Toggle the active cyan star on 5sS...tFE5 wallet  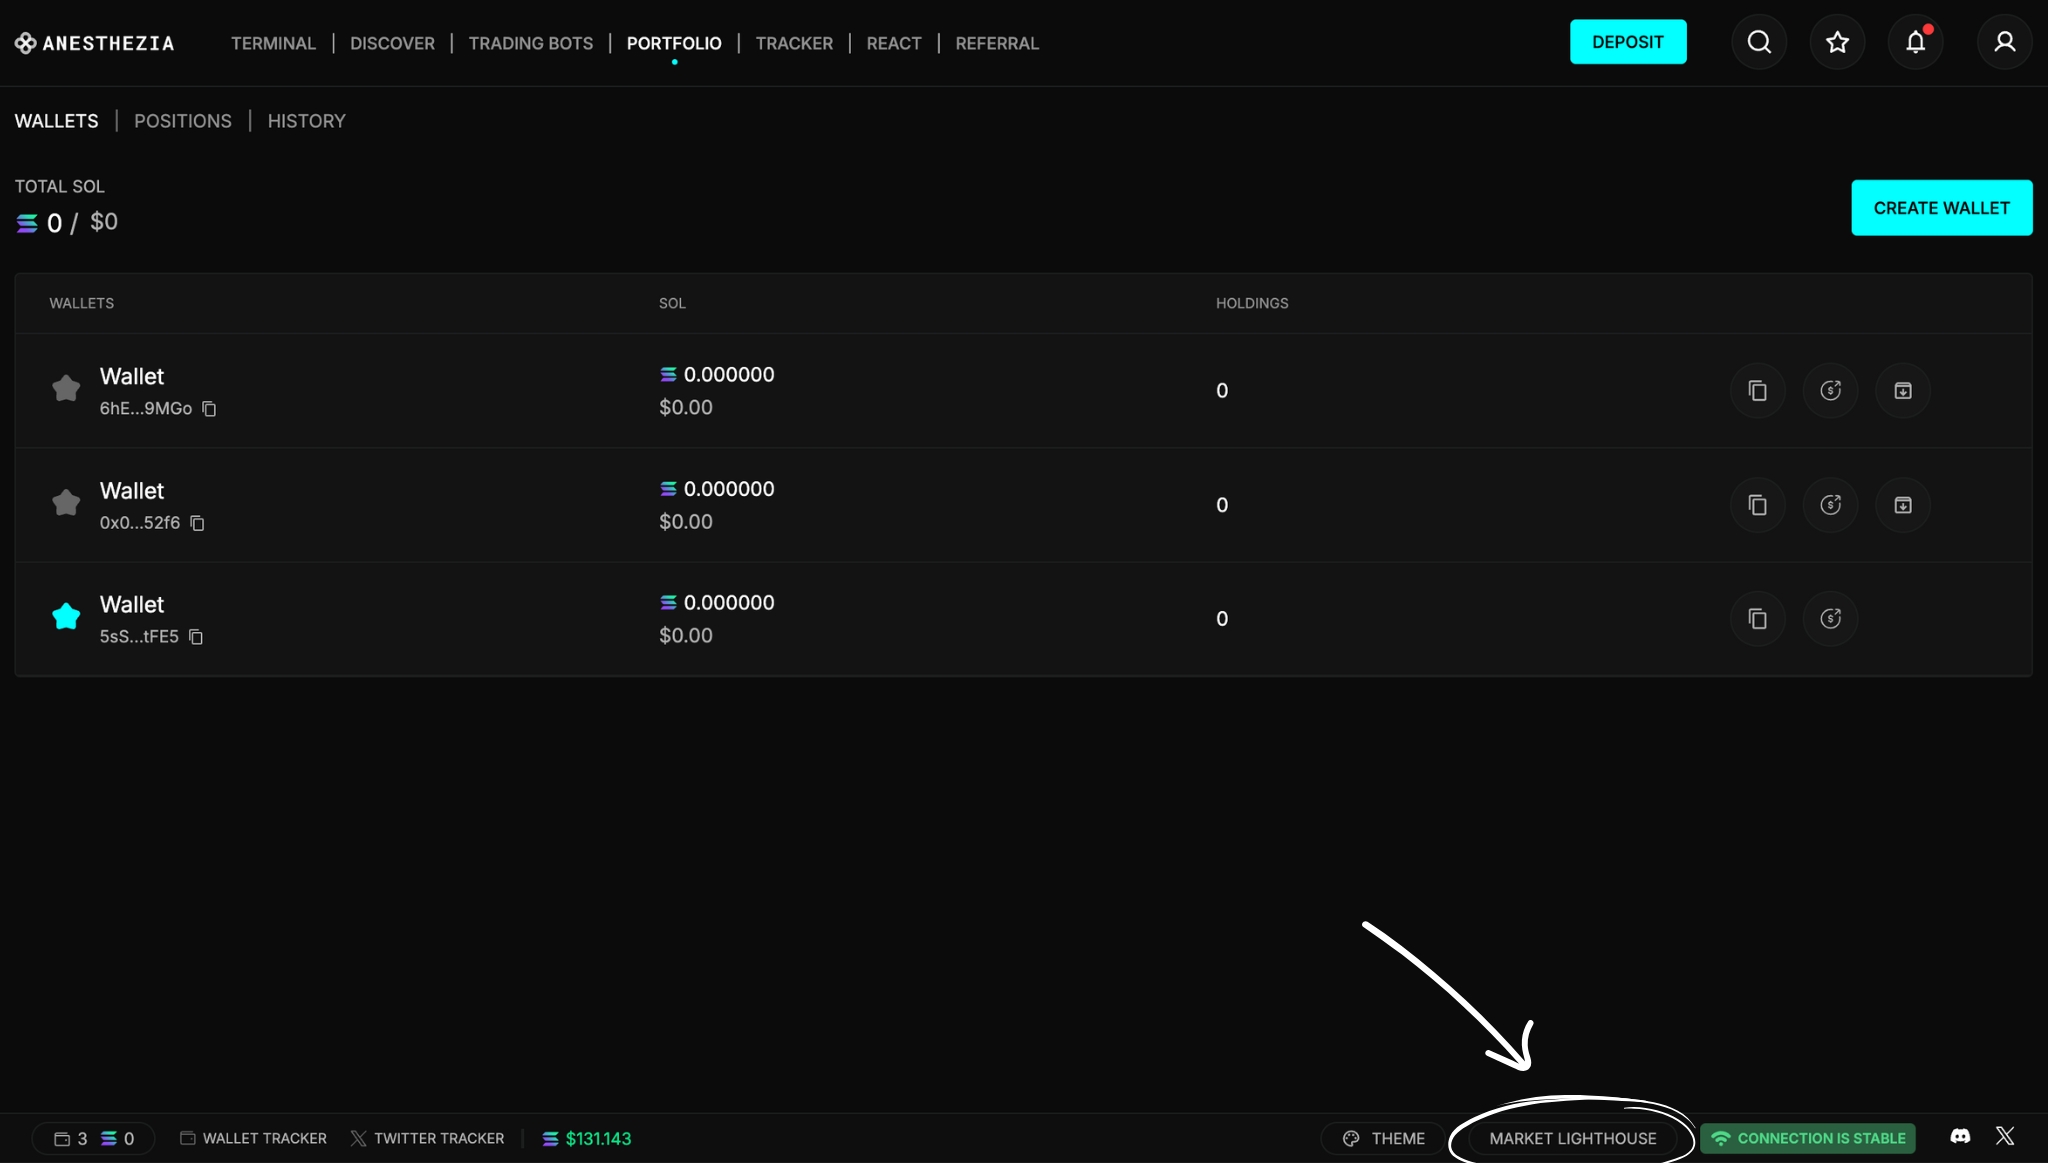point(66,617)
